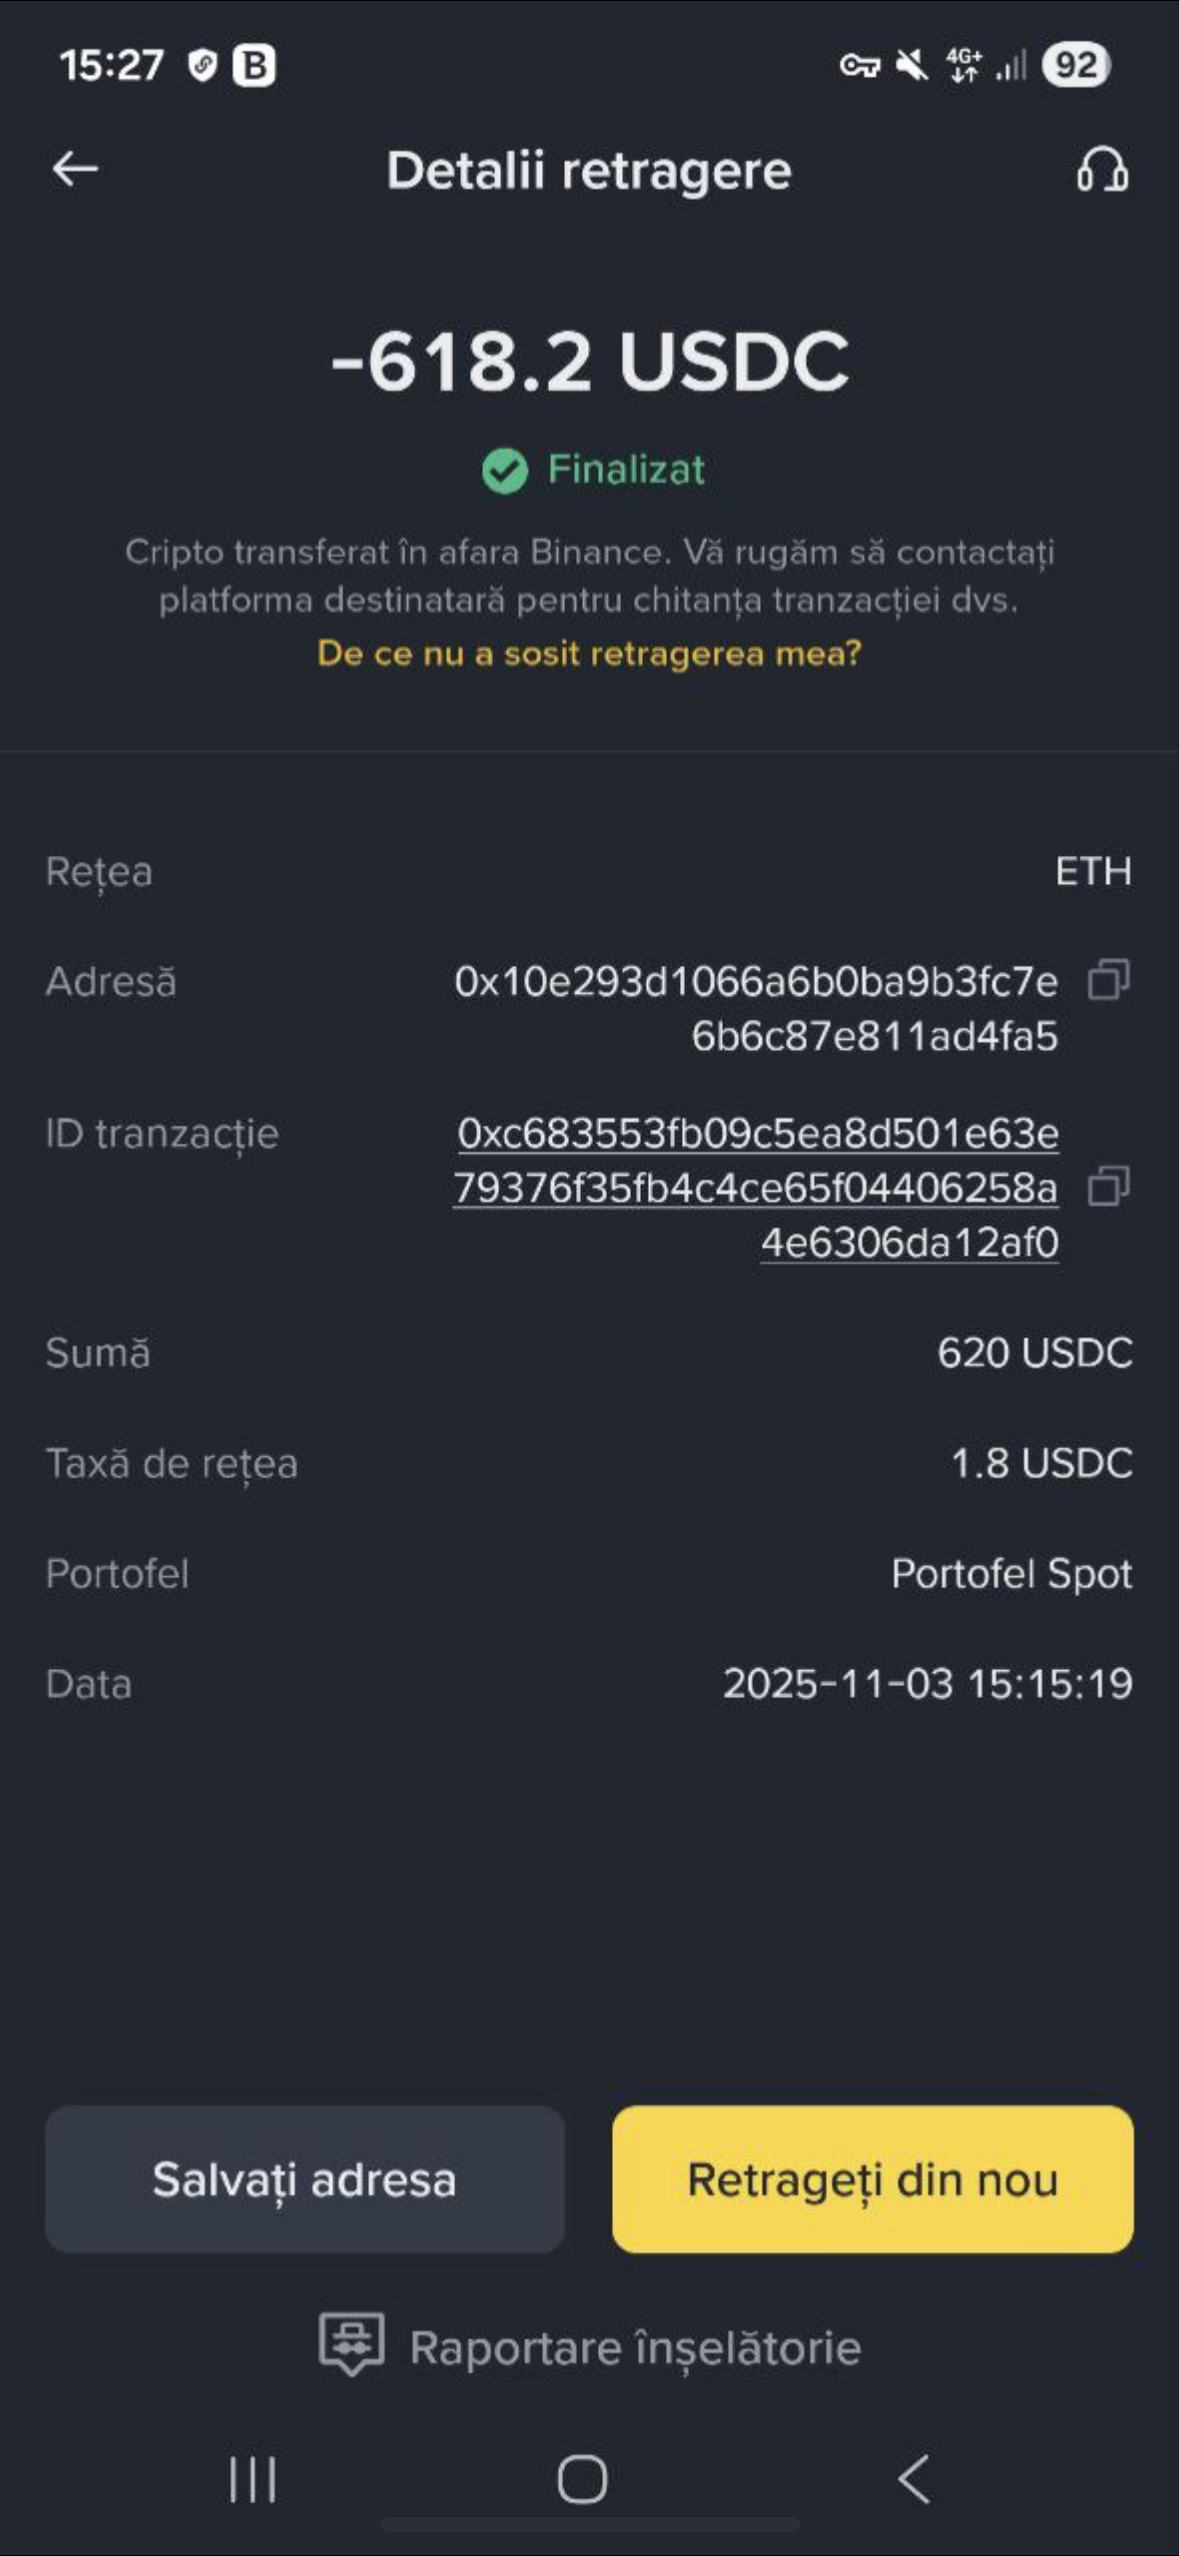This screenshot has width=1179, height=2556.
Task: Tap the VPN key status icon
Action: tap(859, 66)
